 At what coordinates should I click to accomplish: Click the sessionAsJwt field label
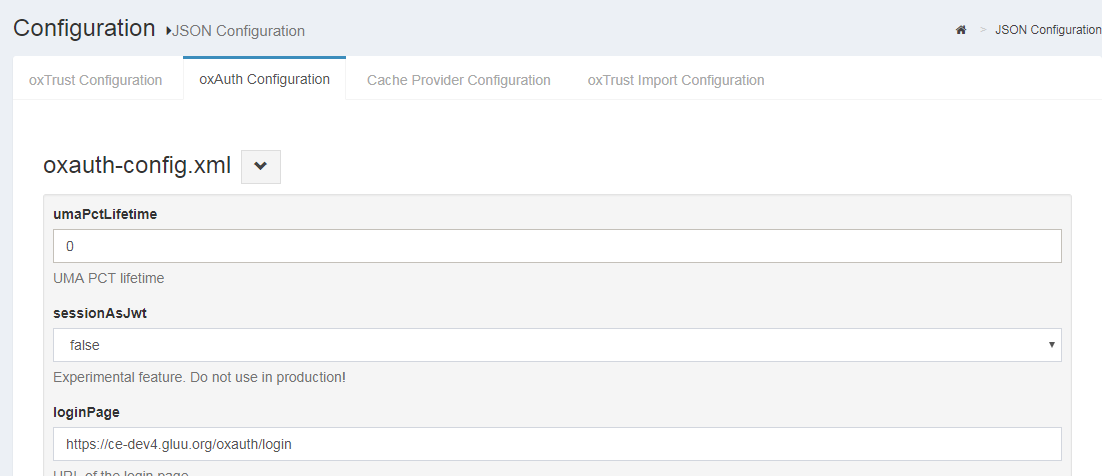point(100,313)
